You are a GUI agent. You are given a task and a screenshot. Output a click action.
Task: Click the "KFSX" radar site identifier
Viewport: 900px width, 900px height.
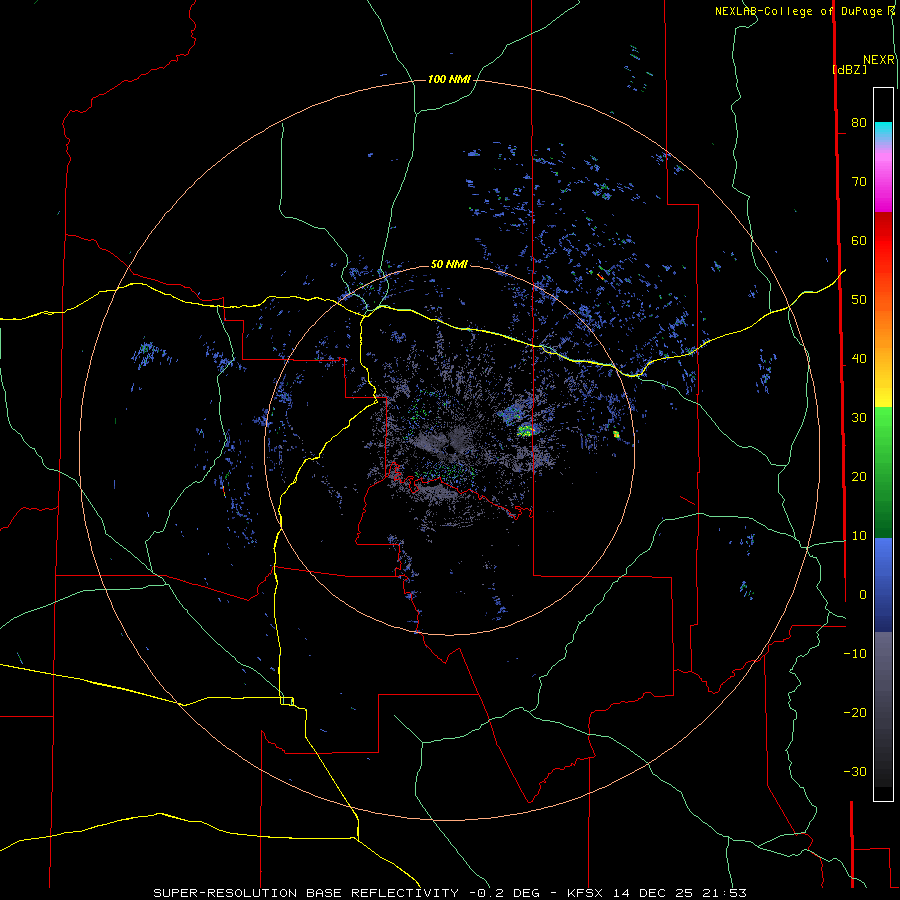coord(585,893)
